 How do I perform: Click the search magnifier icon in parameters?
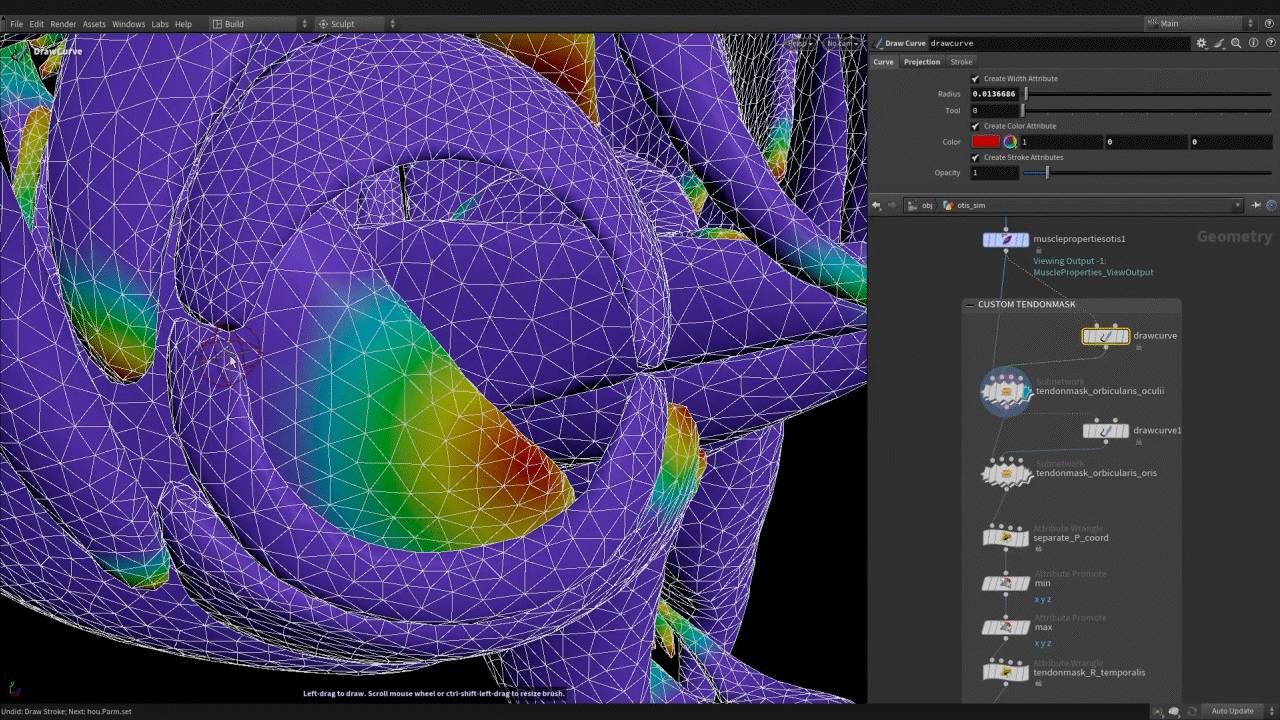pos(1236,44)
